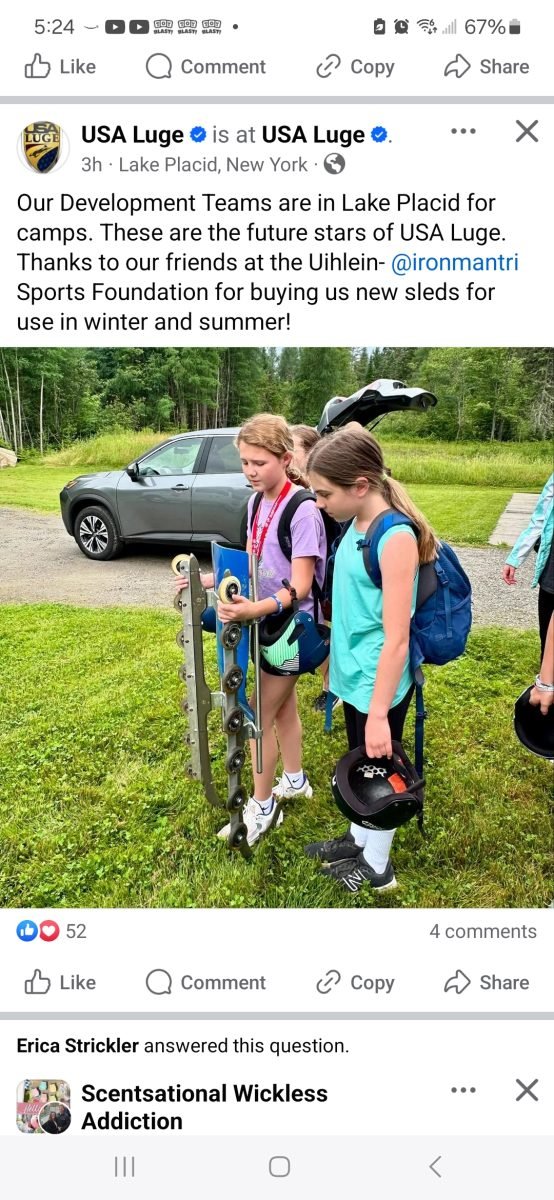Image resolution: width=554 pixels, height=1200 pixels.
Task: View the 4 comments
Action: pos(483,931)
